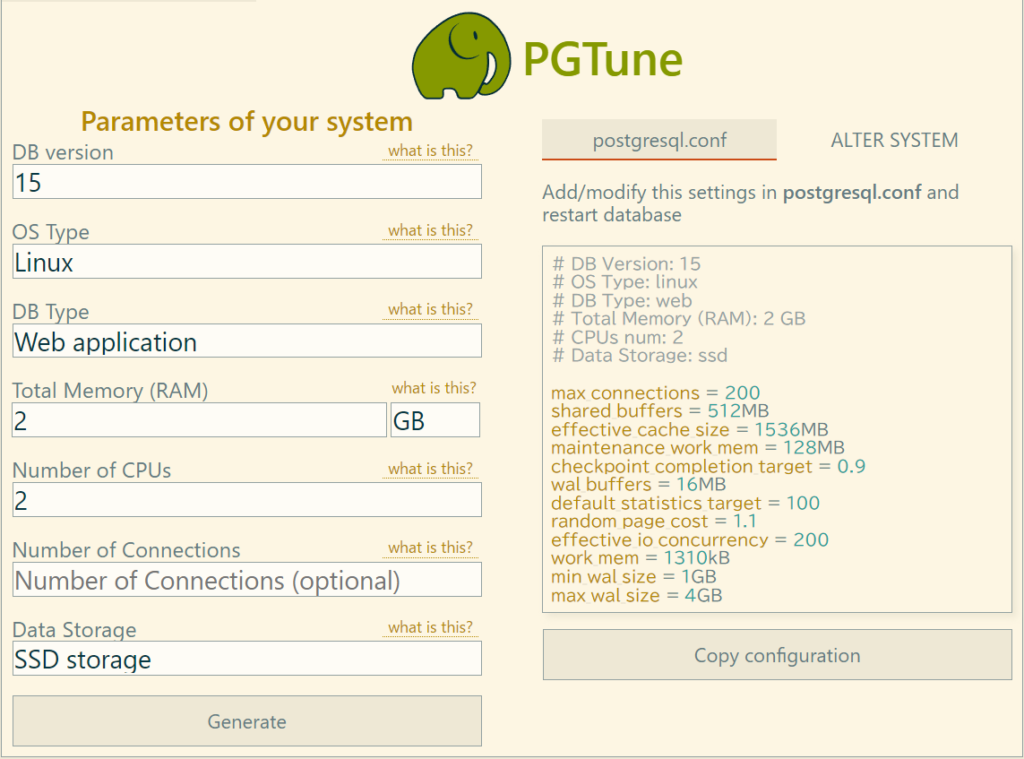The width and height of the screenshot is (1024, 759).
Task: Click the 'effective cache size = 1536MB' line
Action: coord(690,429)
